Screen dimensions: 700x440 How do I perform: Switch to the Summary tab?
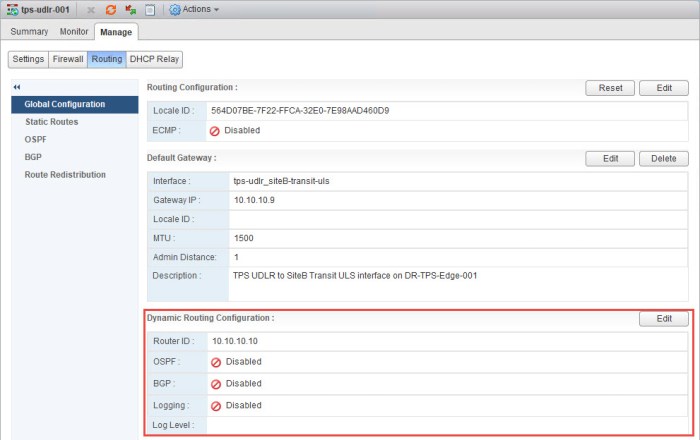(x=29, y=32)
